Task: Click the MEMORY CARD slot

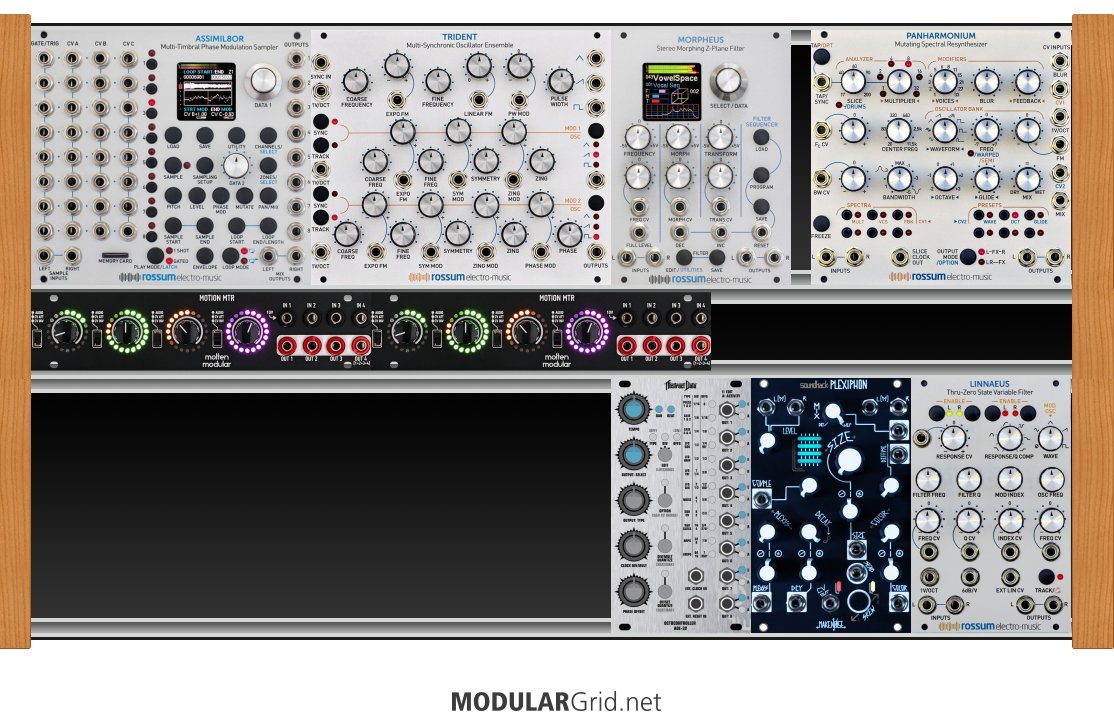Action: [x=115, y=254]
